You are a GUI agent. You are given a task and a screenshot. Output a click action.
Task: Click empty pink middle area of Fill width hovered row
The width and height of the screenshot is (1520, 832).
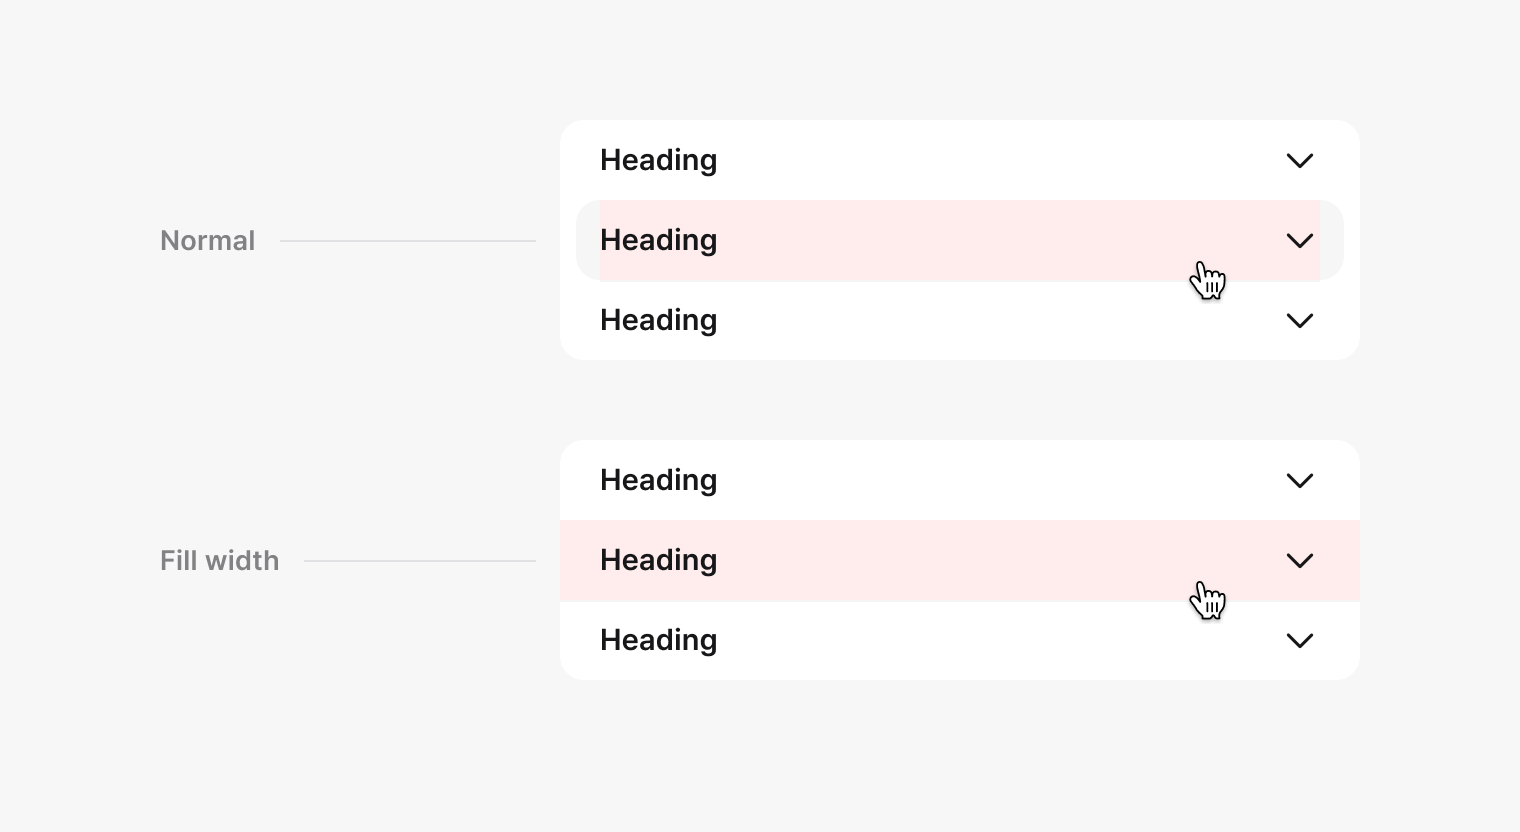[950, 561]
